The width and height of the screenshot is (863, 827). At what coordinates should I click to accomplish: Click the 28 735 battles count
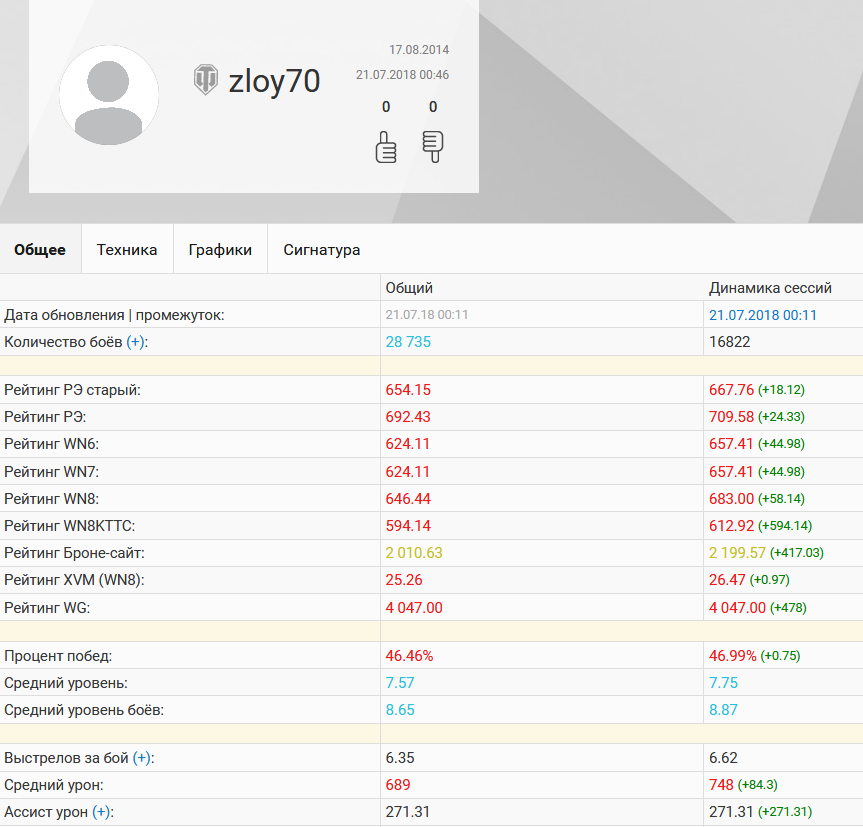pyautogui.click(x=408, y=342)
